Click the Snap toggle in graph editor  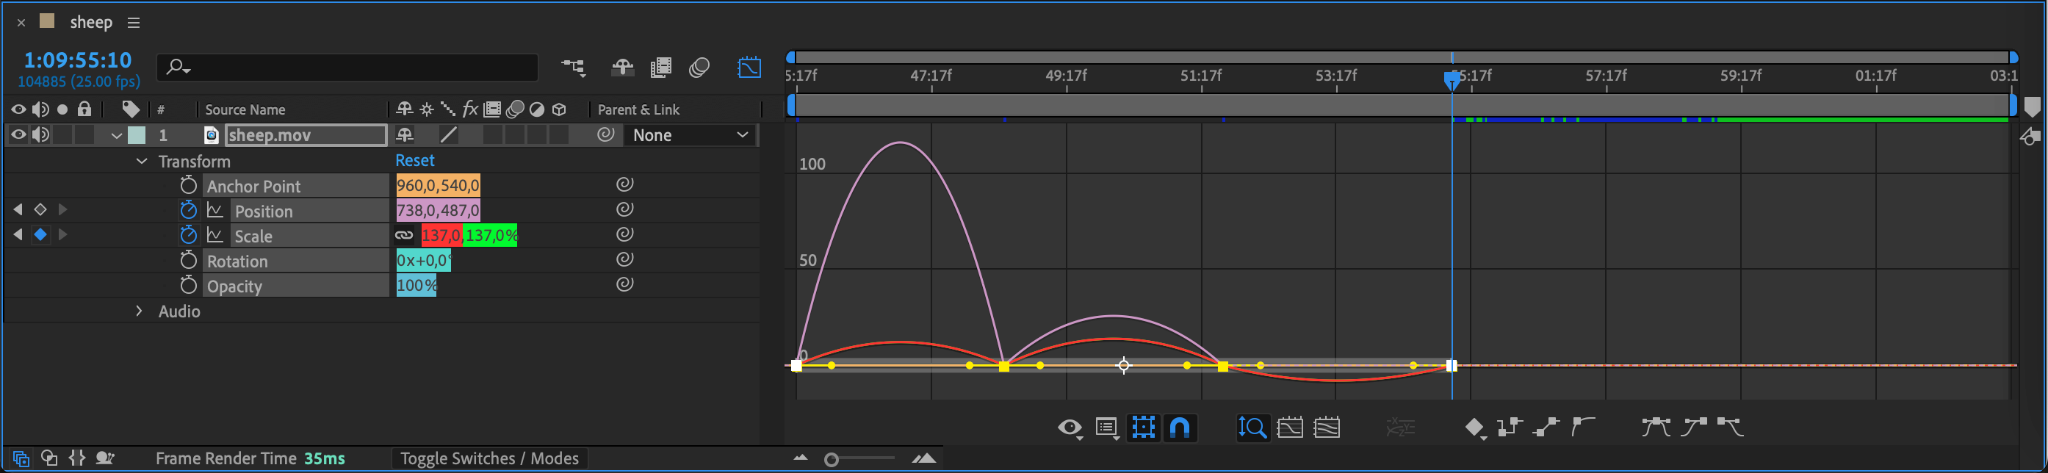(x=1180, y=428)
